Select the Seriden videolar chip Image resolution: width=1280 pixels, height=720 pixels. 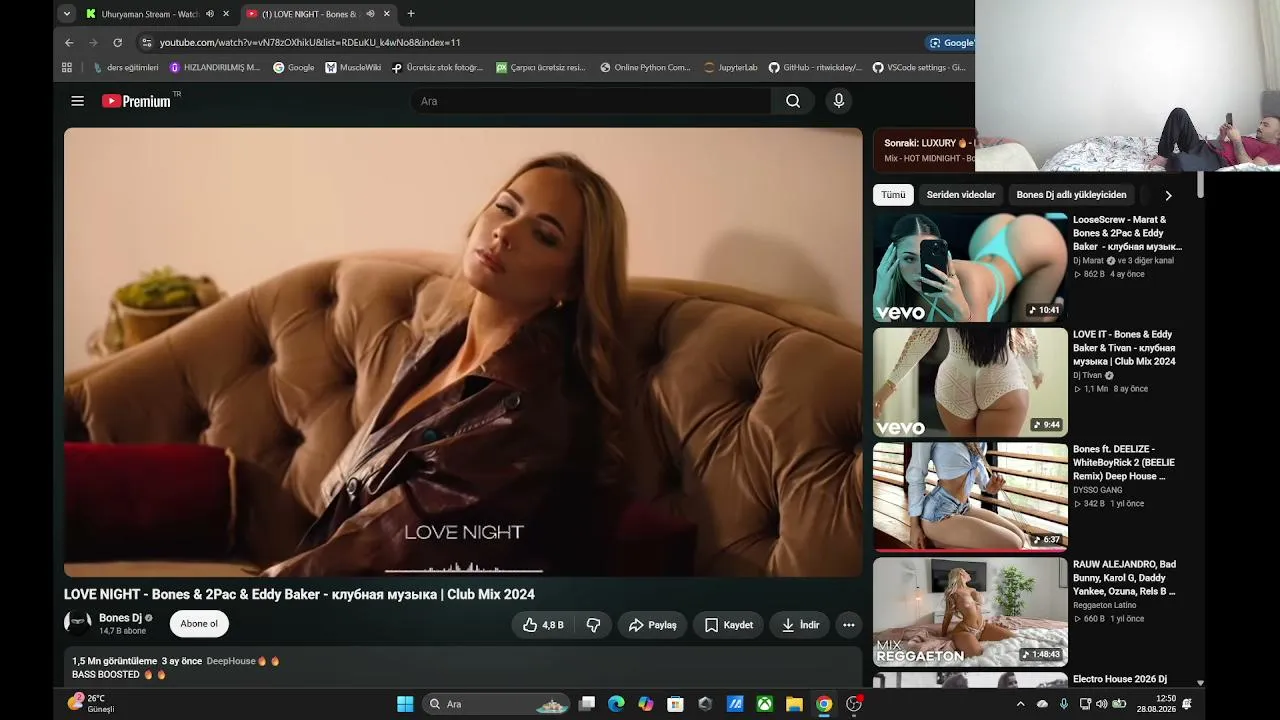coord(961,195)
